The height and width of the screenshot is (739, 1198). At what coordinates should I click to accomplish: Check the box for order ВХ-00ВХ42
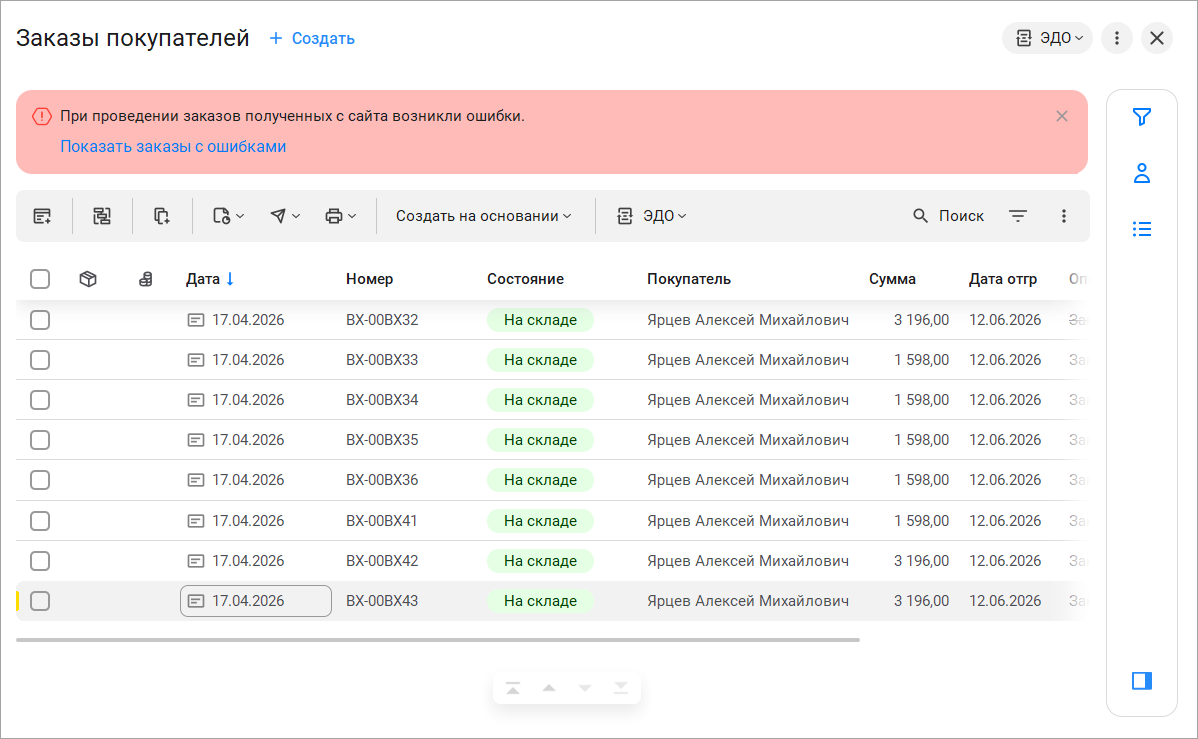[40, 561]
